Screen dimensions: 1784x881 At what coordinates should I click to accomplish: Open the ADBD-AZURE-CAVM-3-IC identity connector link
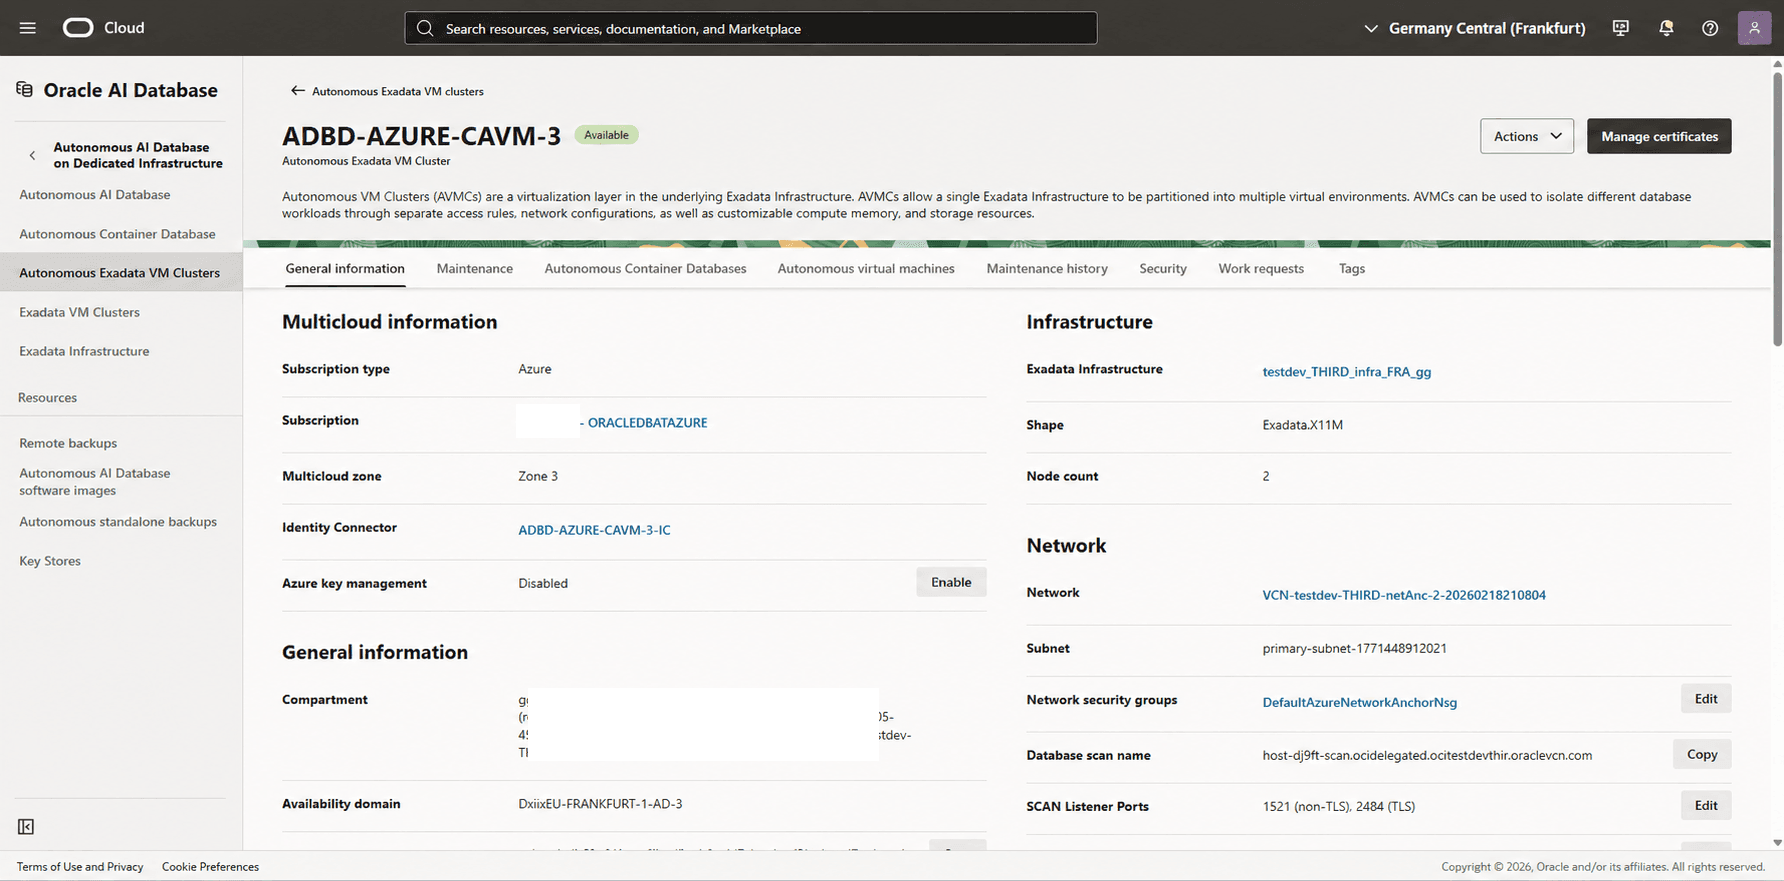(x=594, y=530)
